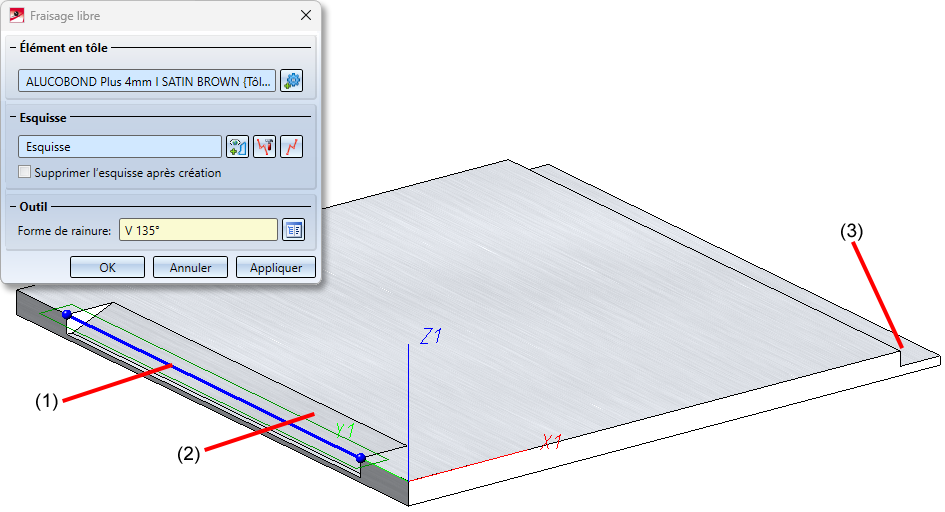Screen dimensions: 945x512
Task: Enable Supprimer l'esquisse après création checkbox
Action: [x=24, y=172]
